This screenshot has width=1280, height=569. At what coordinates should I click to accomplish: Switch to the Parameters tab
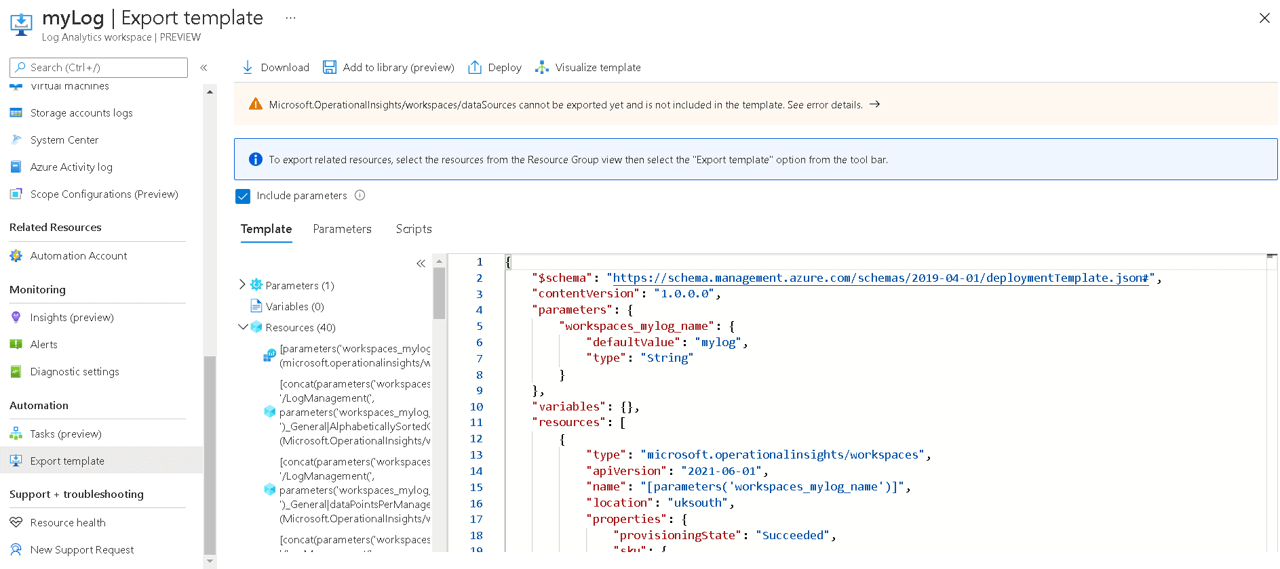tap(342, 229)
